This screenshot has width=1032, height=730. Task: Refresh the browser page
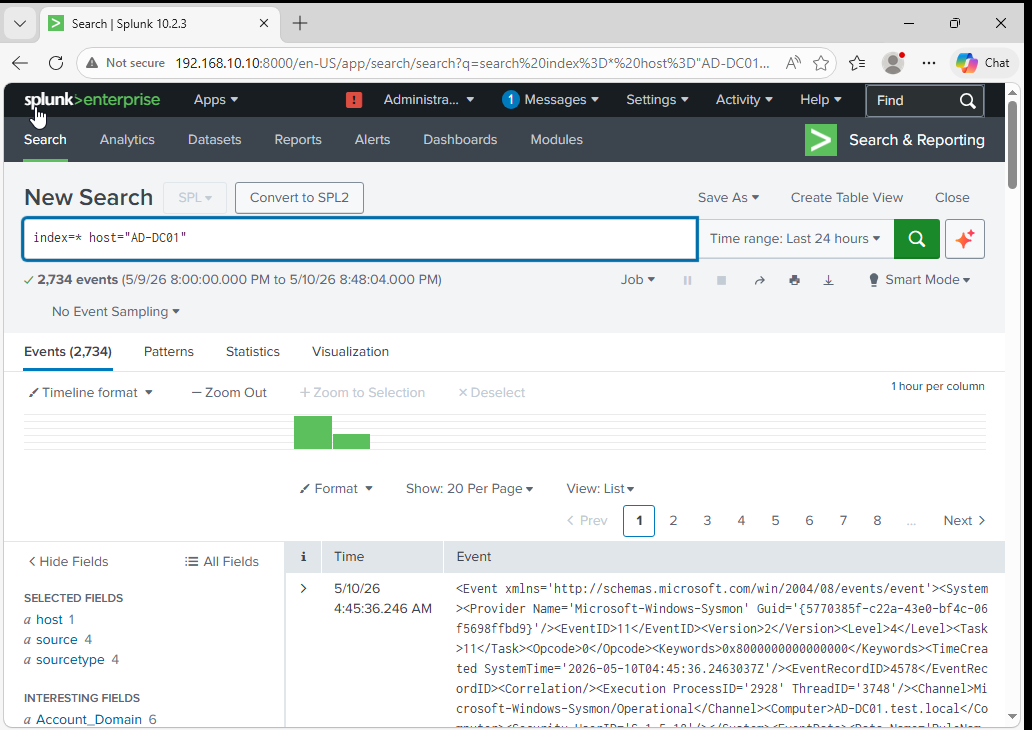pyautogui.click(x=56, y=63)
